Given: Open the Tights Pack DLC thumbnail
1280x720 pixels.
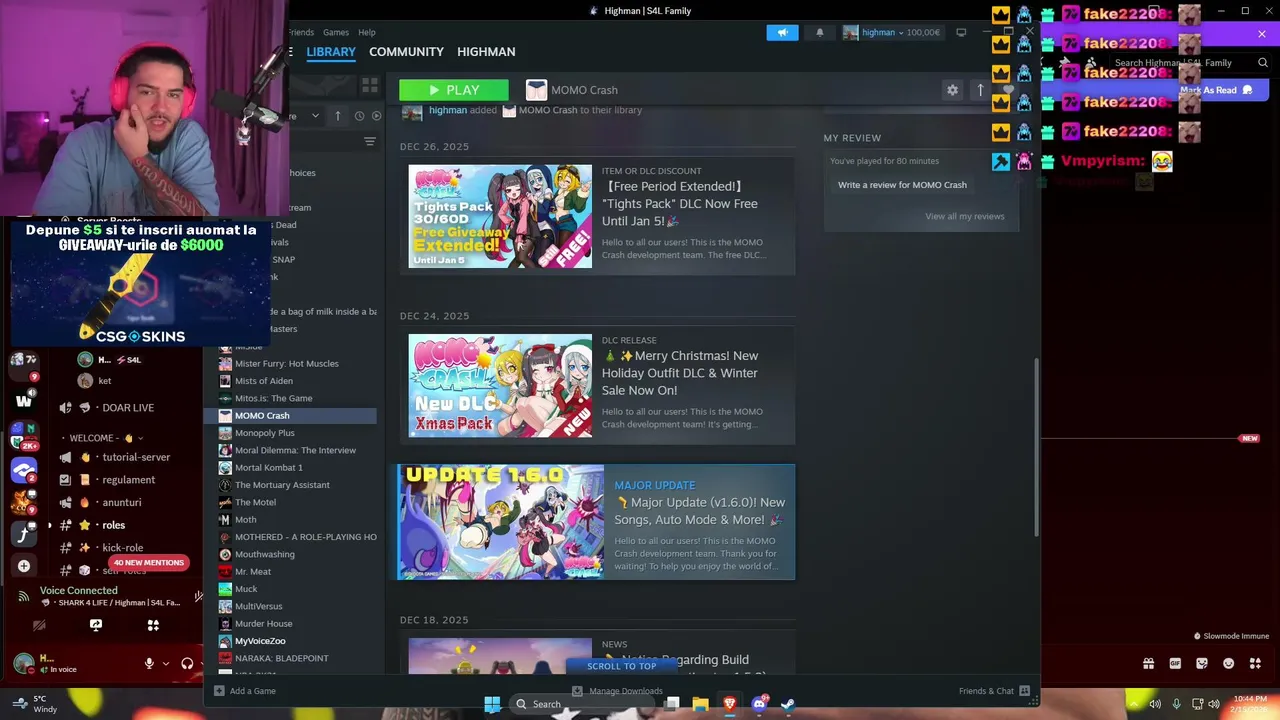Looking at the screenshot, I should (500, 216).
